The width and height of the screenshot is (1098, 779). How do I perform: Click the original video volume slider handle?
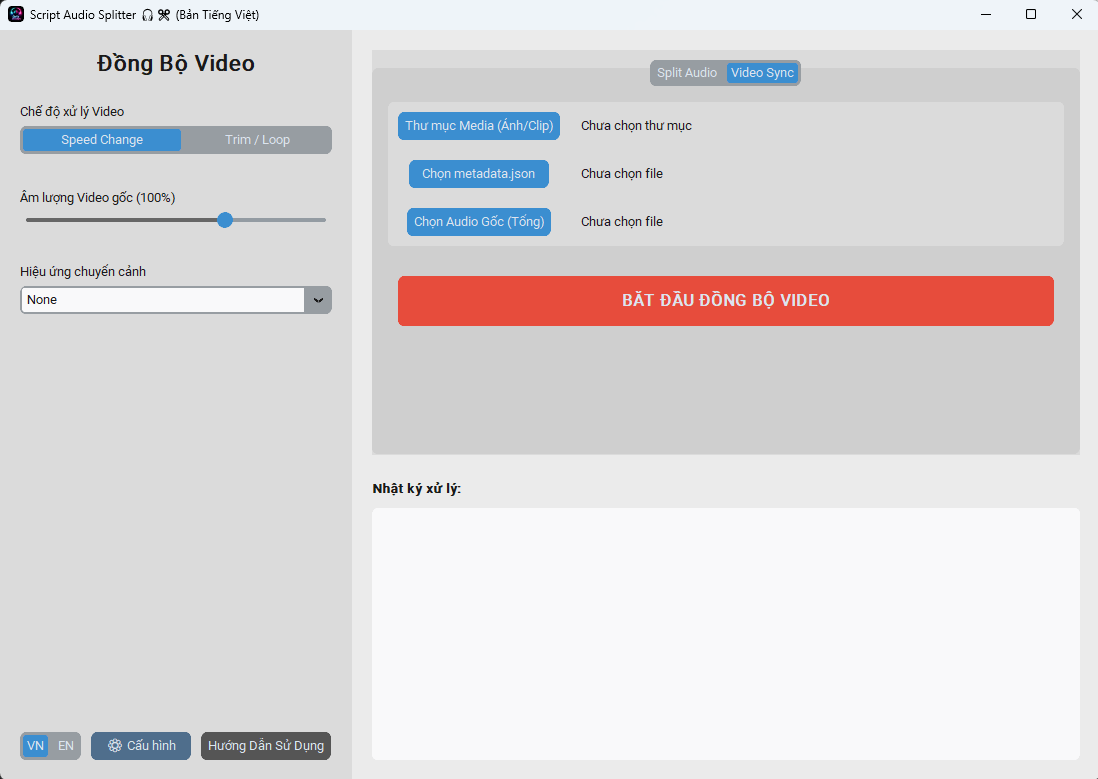225,220
